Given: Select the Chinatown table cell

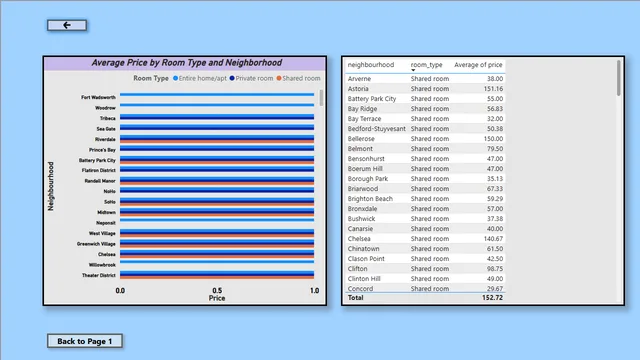Looking at the screenshot, I should (x=363, y=249).
